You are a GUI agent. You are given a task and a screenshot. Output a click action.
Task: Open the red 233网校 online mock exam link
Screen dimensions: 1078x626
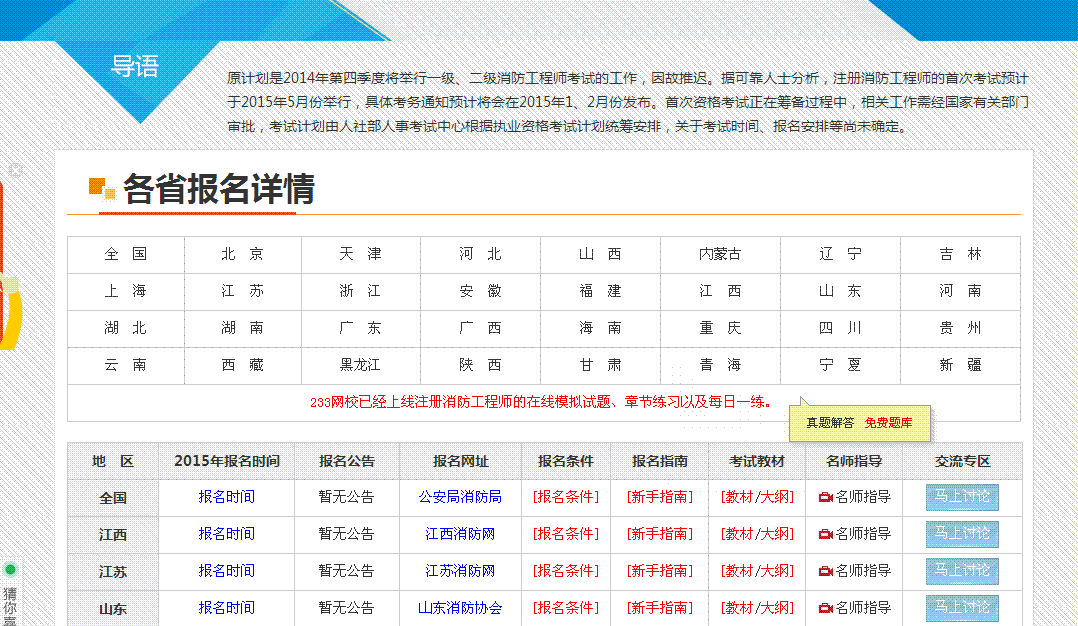tap(540, 403)
